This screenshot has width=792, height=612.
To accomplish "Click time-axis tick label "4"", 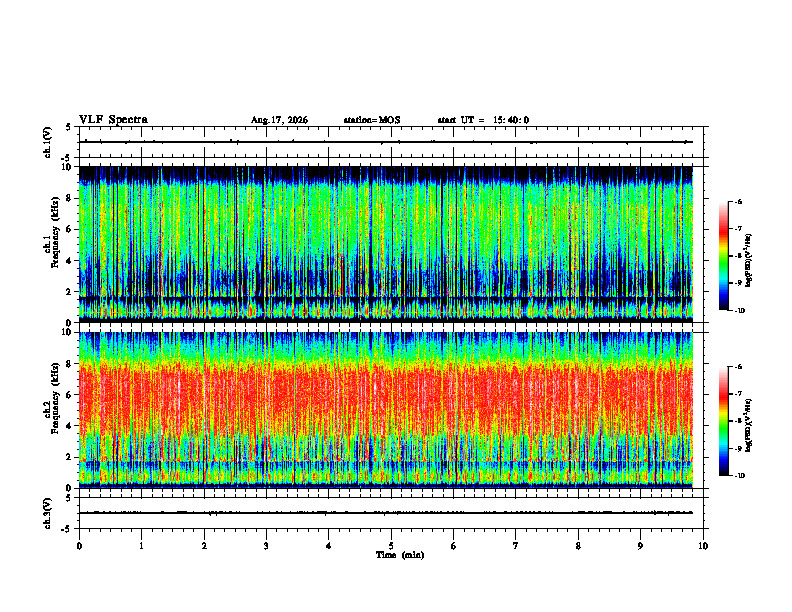I will (x=328, y=546).
